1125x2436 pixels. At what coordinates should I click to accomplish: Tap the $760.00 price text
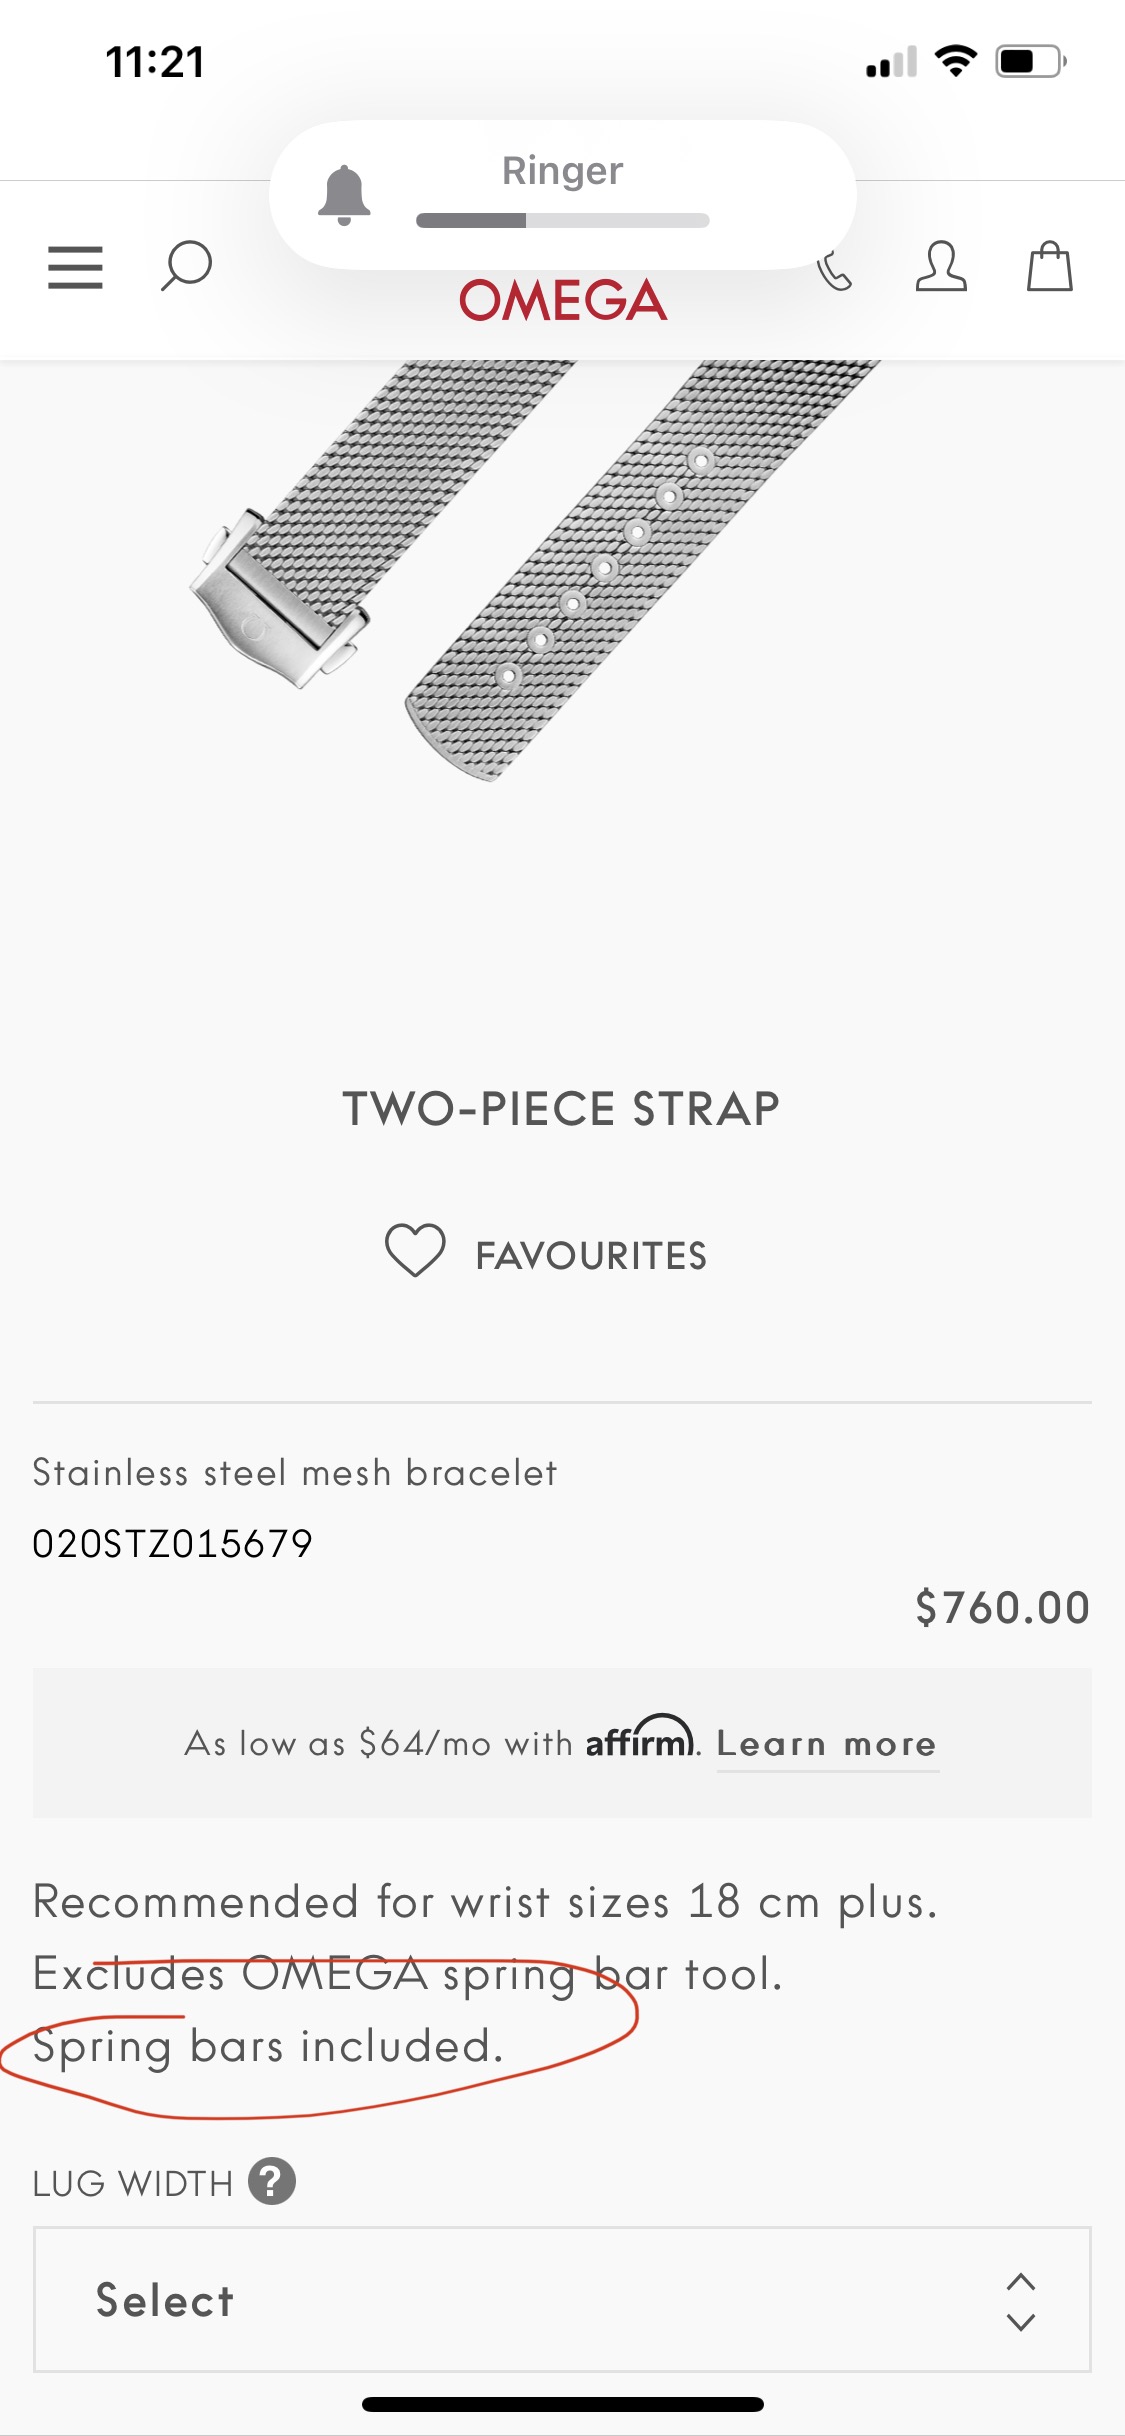(1002, 1608)
